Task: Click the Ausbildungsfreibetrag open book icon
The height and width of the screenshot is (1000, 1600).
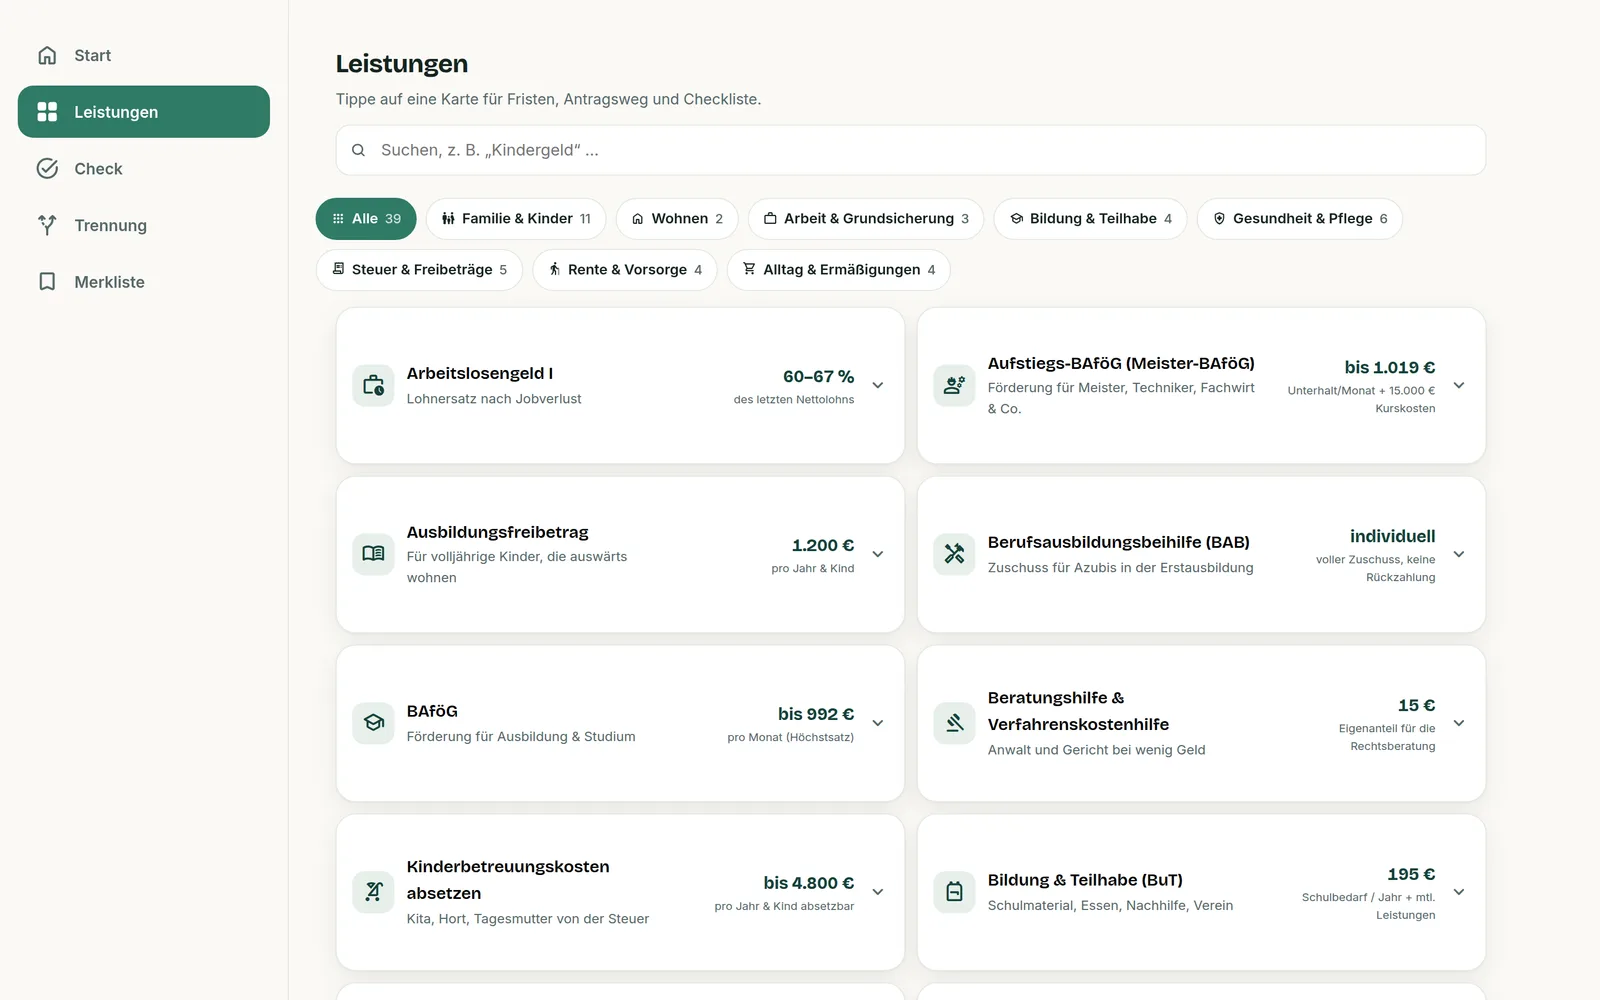Action: tap(373, 554)
